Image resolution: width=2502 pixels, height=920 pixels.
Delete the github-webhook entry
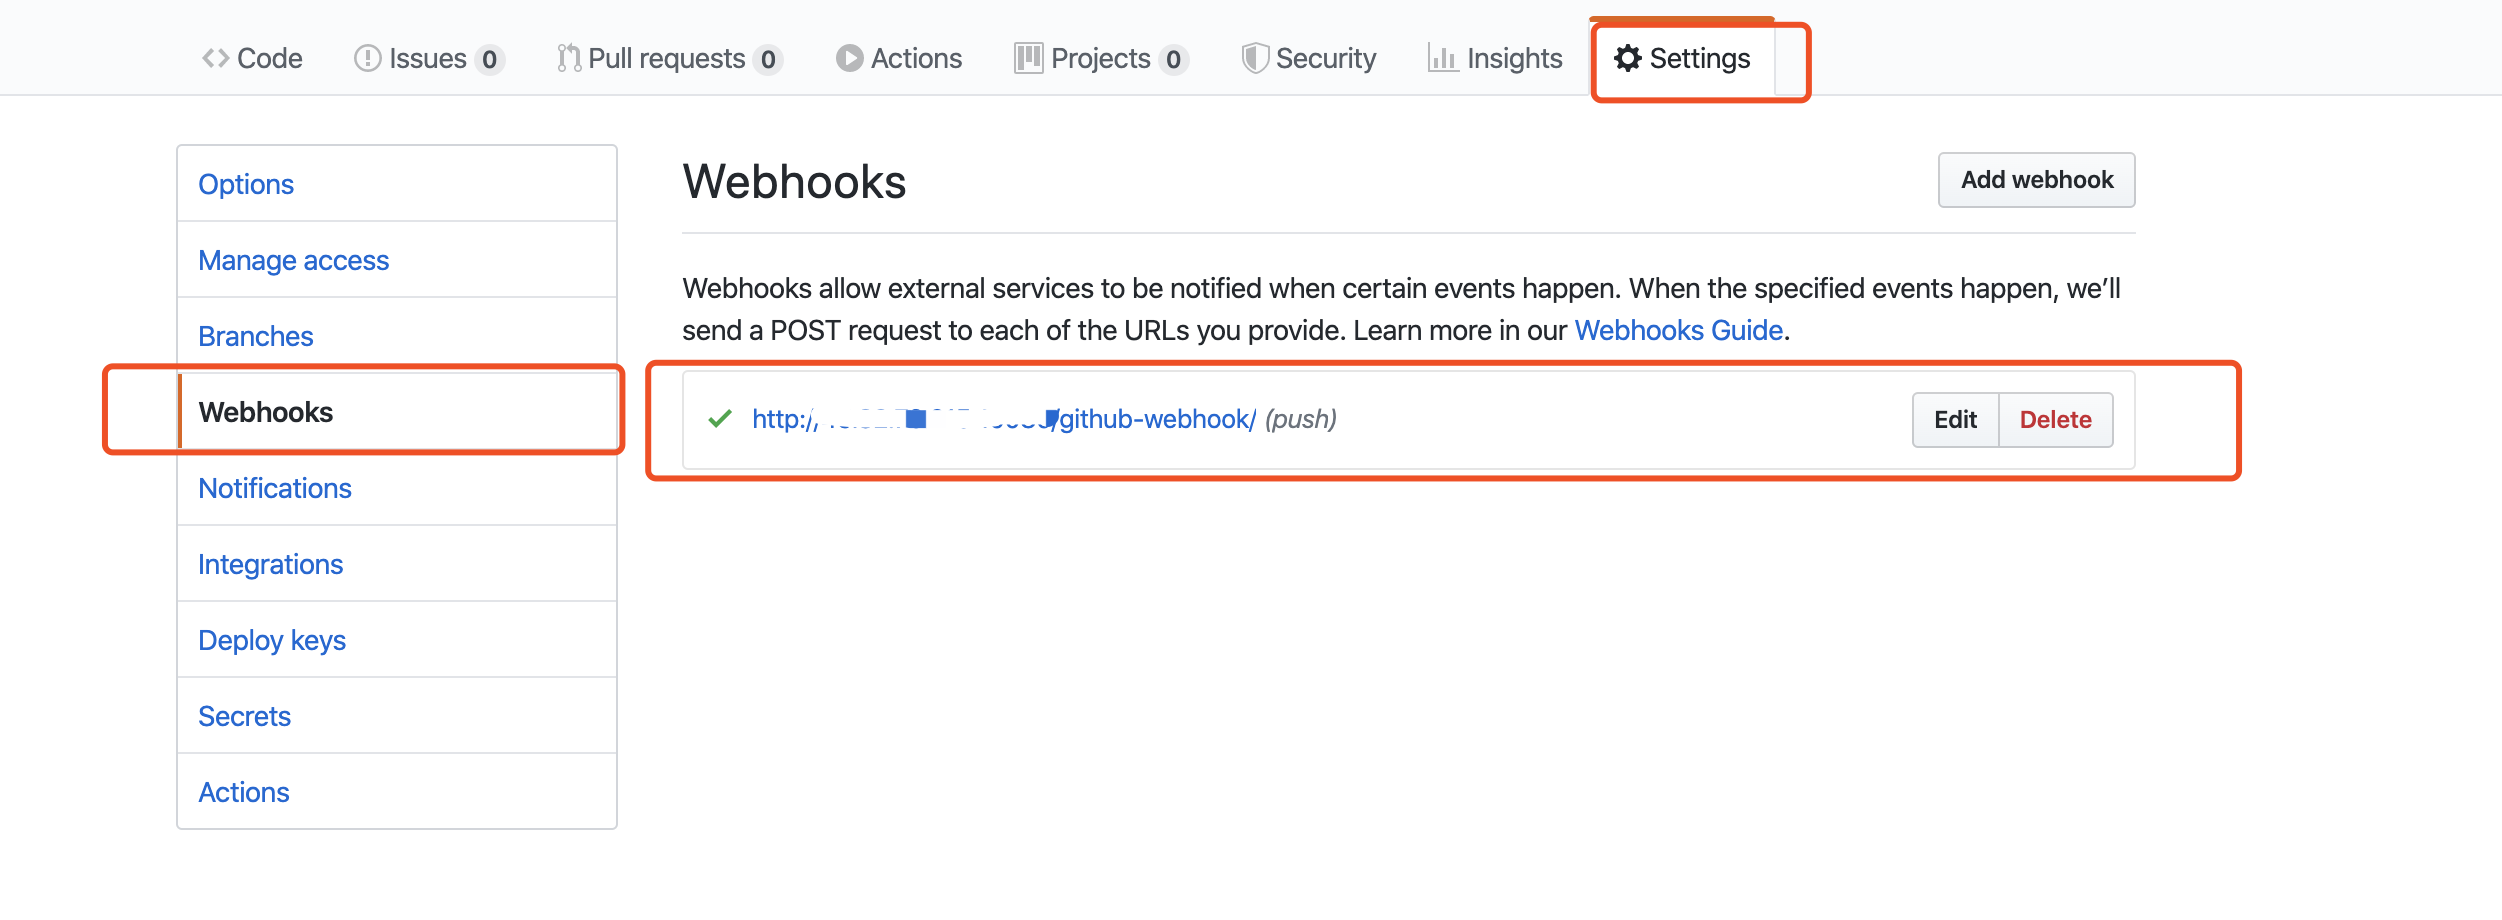point(2055,420)
